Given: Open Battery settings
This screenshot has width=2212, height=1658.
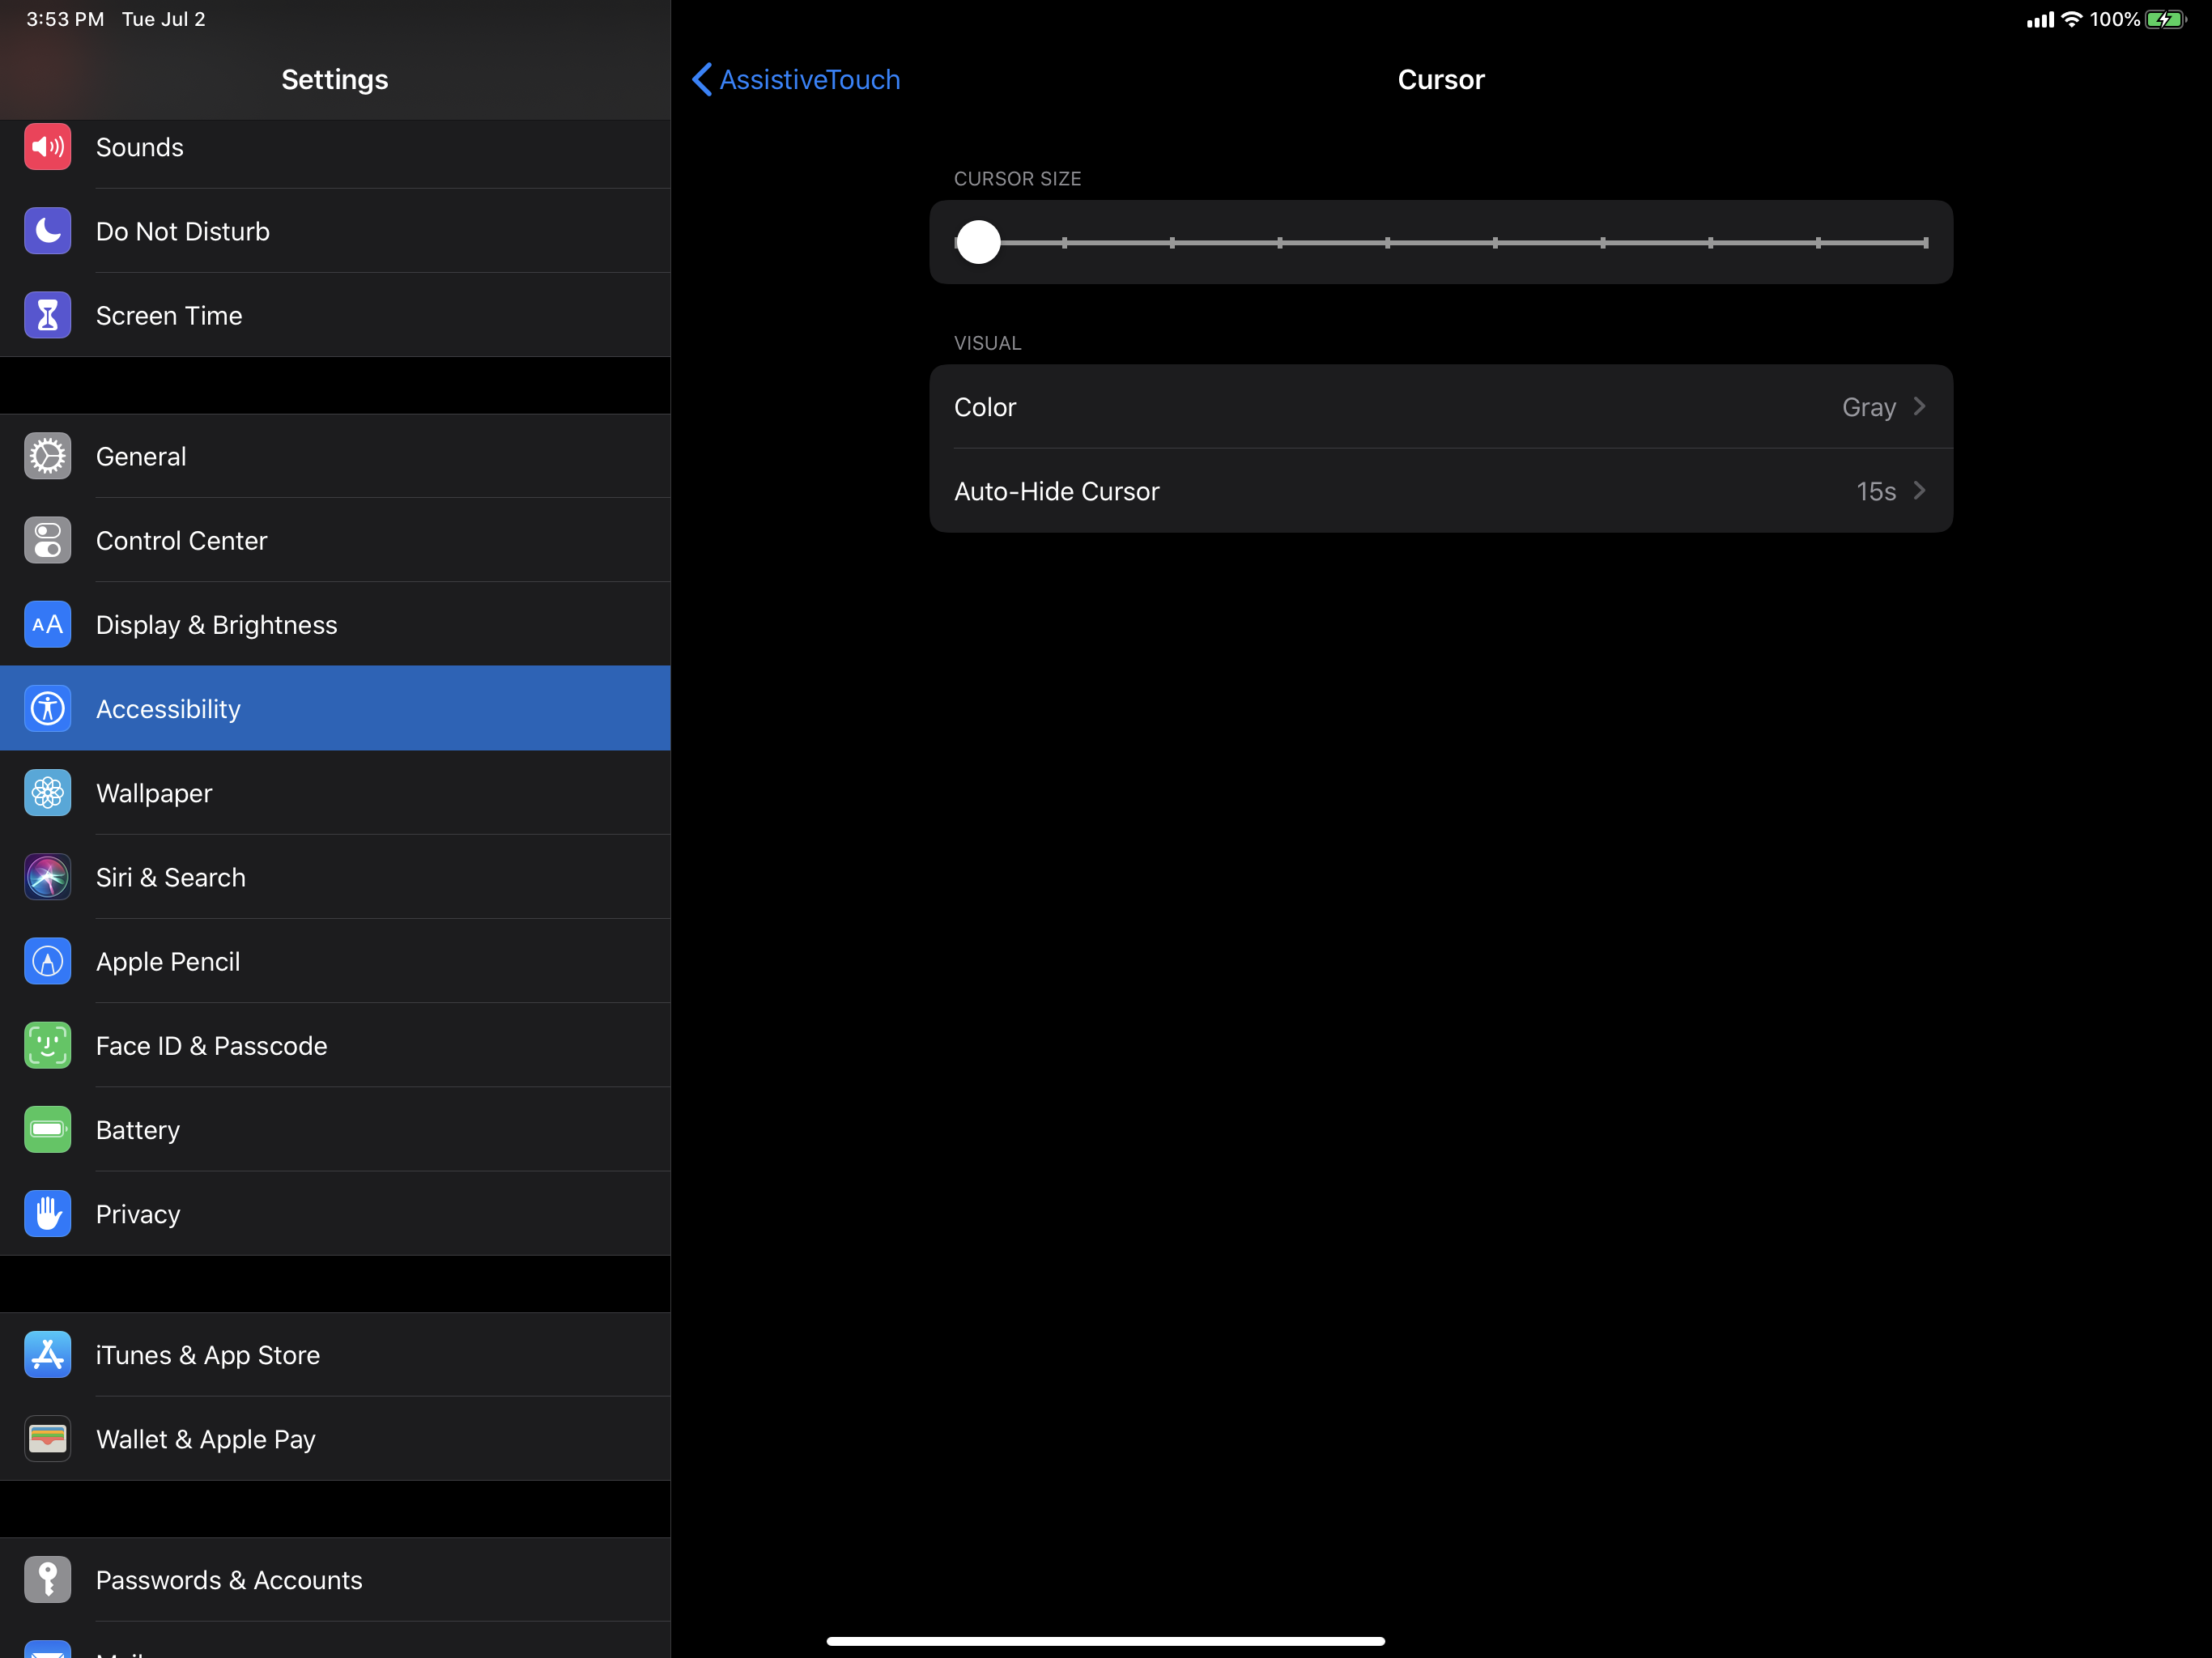Looking at the screenshot, I should 335,1129.
